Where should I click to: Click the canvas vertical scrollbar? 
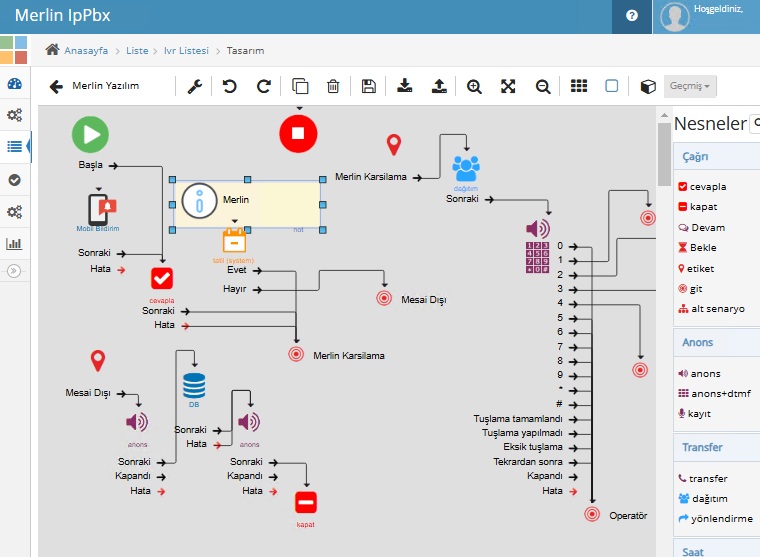click(664, 152)
